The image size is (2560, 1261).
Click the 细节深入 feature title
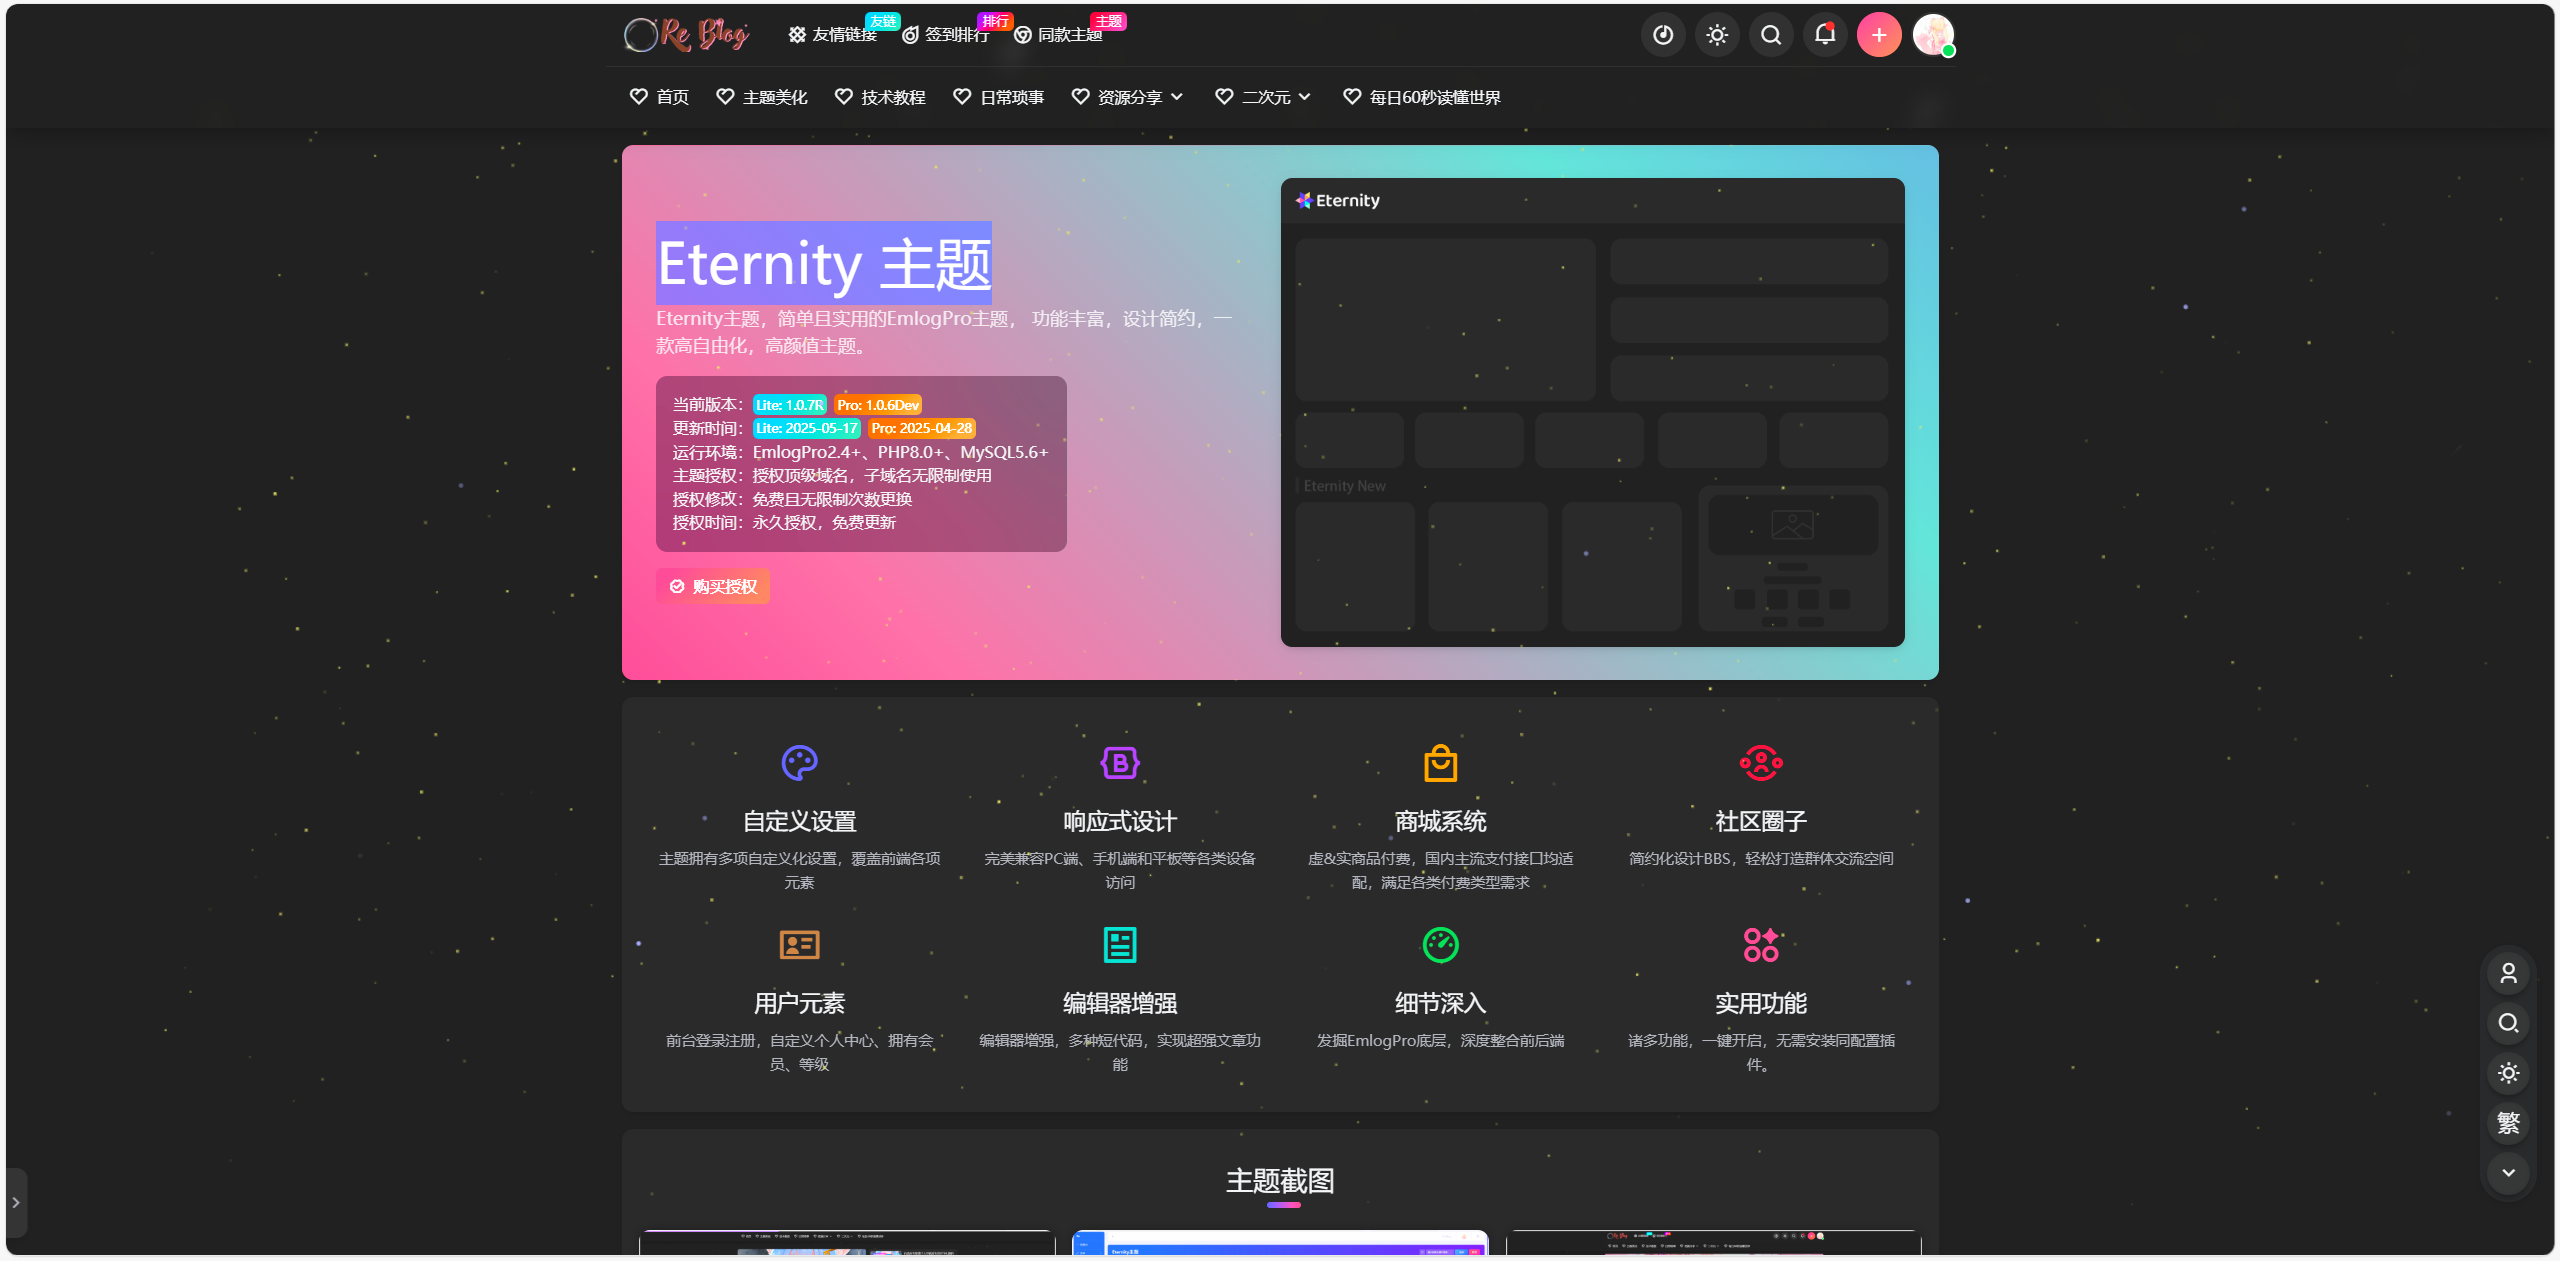click(1441, 1004)
